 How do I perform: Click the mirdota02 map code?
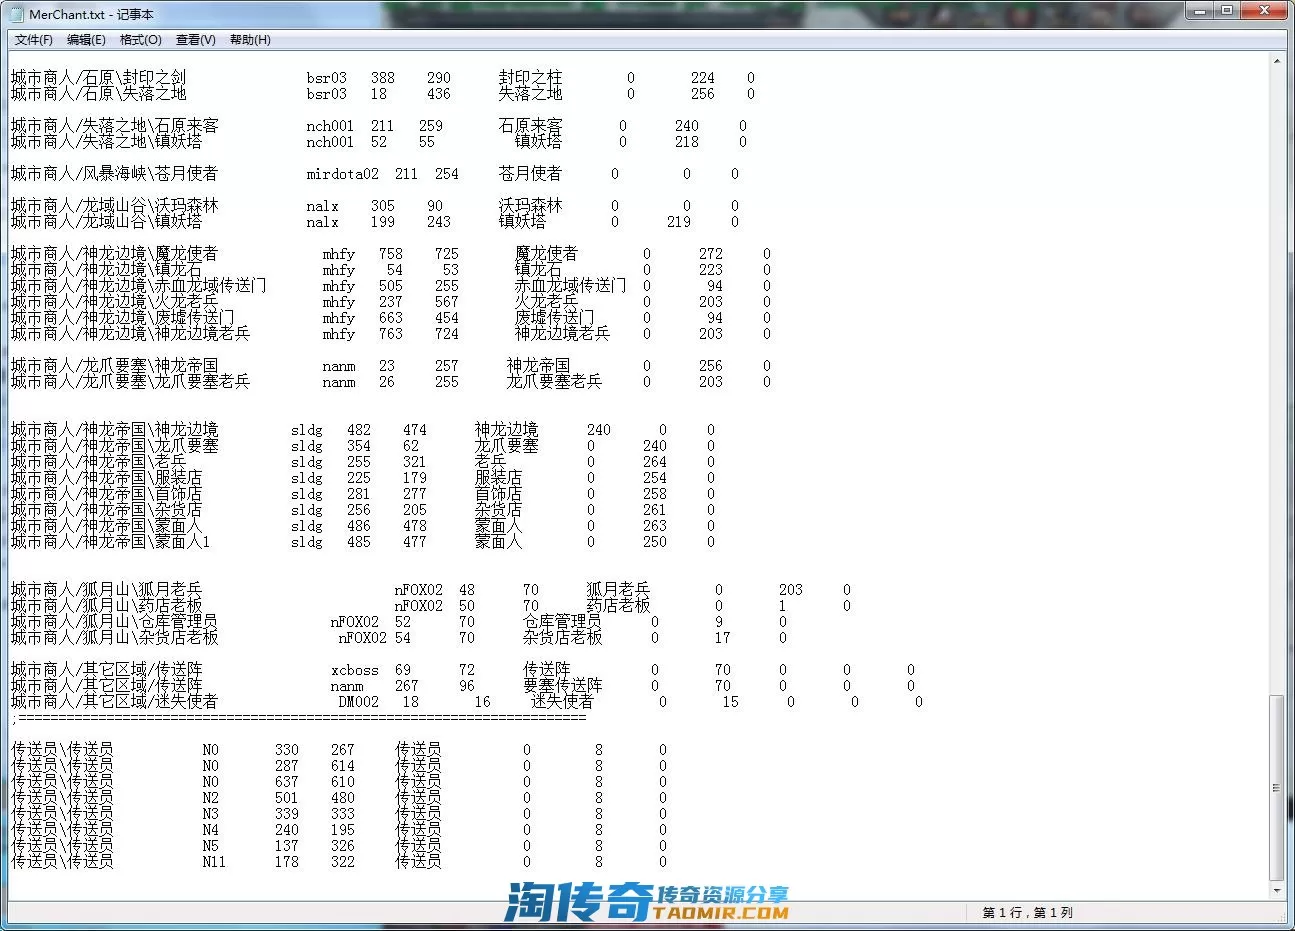pyautogui.click(x=343, y=174)
